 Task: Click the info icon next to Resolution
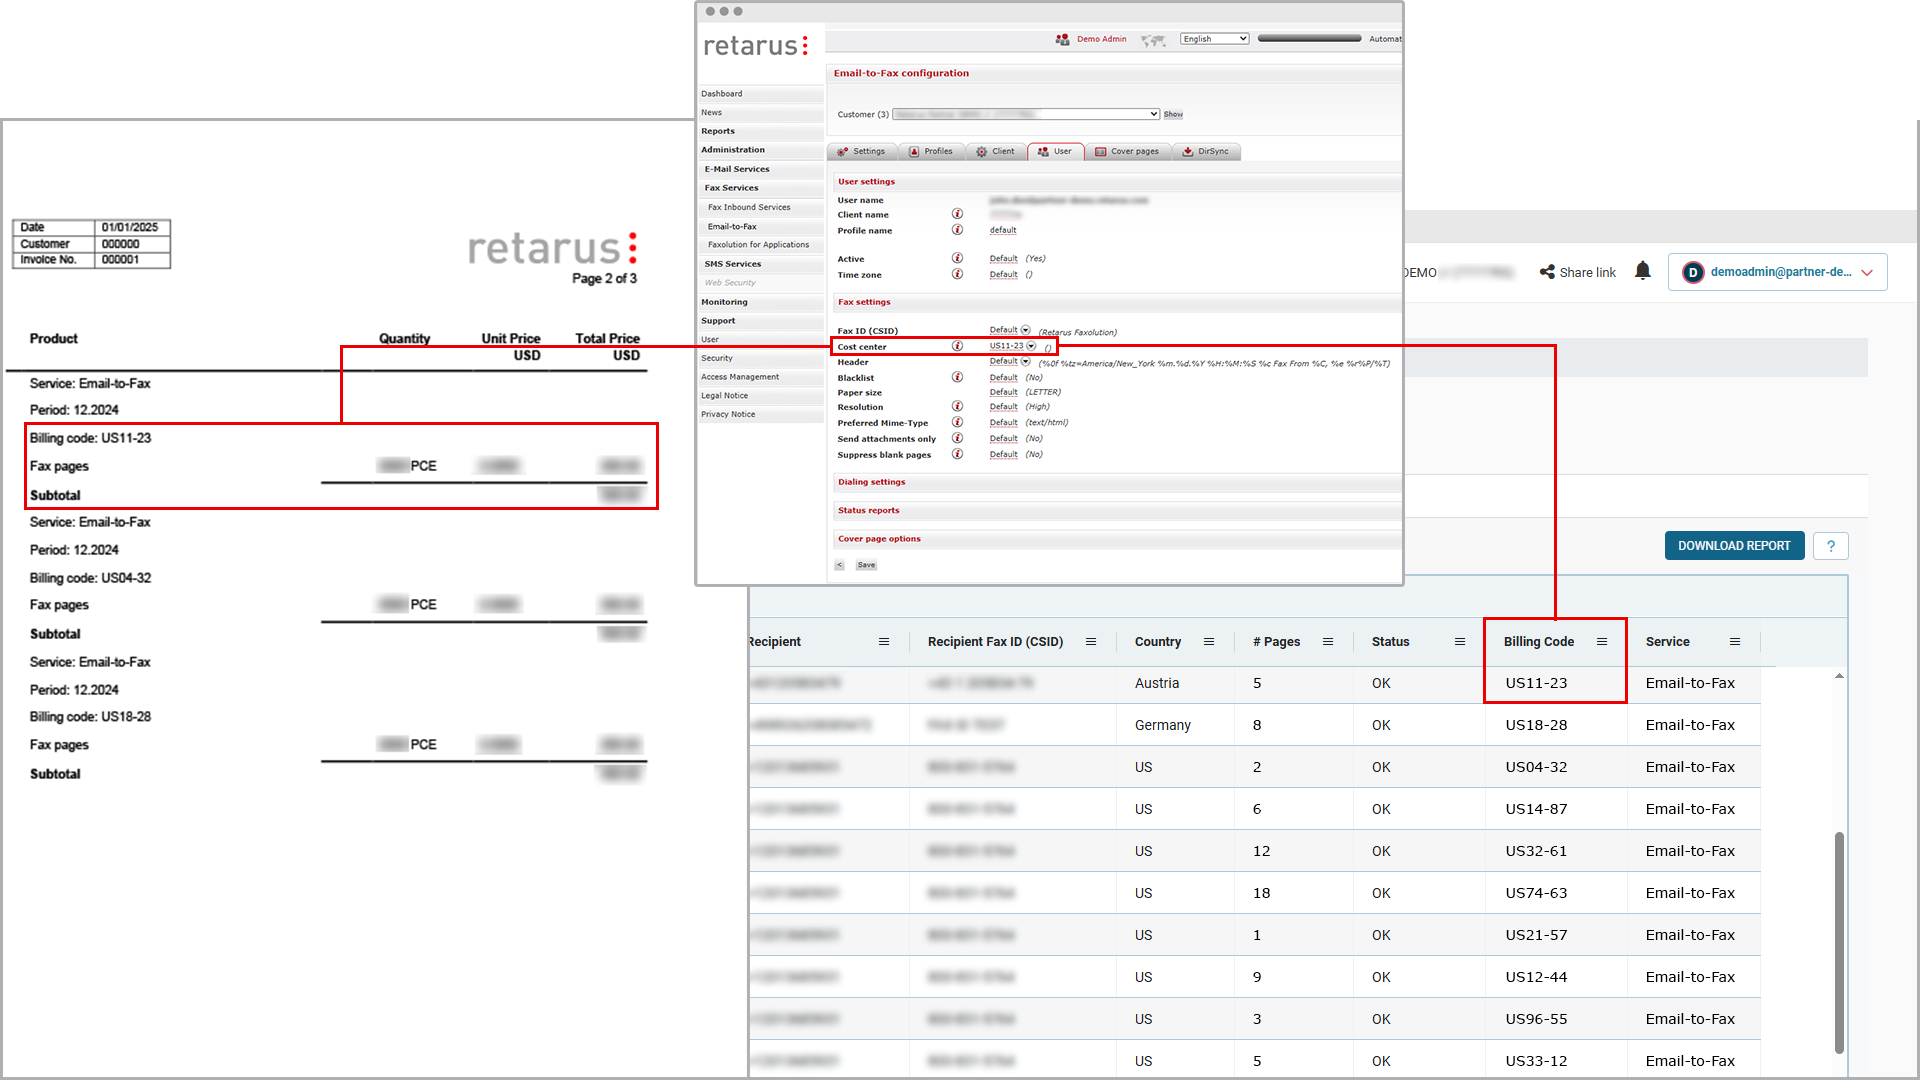pyautogui.click(x=957, y=406)
